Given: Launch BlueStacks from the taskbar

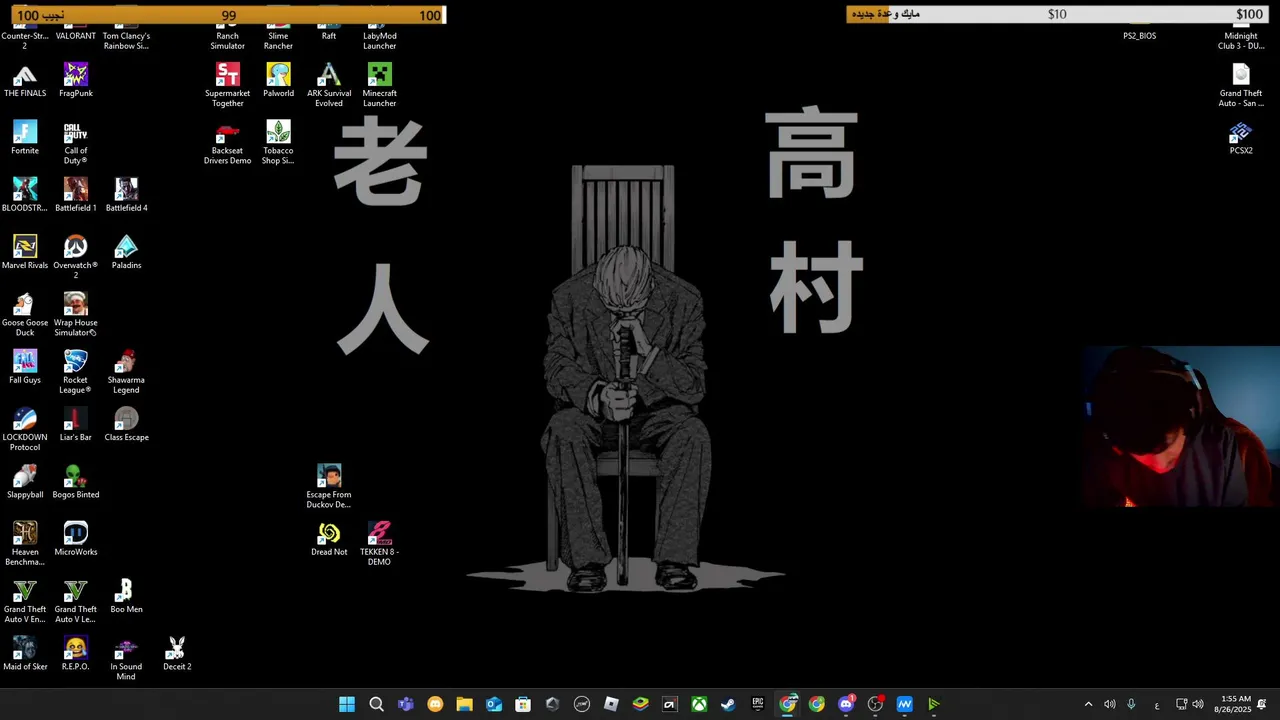Looking at the screenshot, I should tap(640, 704).
